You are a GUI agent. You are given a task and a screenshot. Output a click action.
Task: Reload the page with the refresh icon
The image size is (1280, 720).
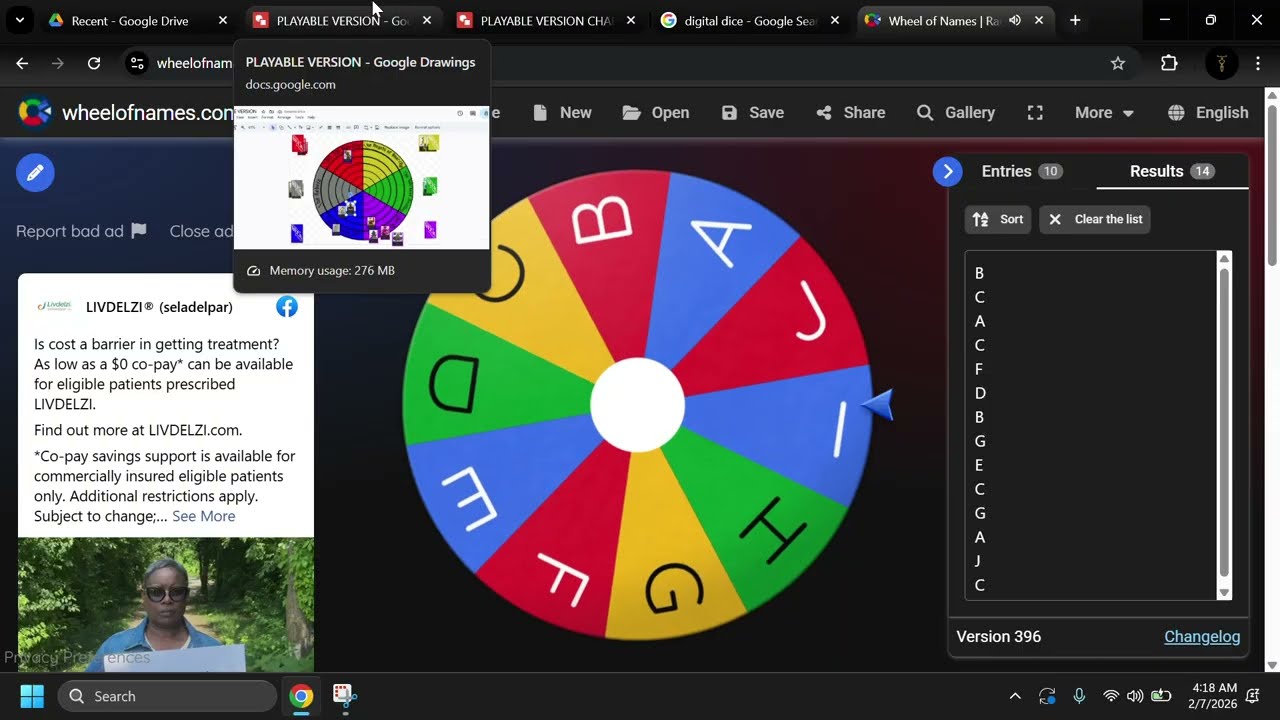tap(94, 63)
